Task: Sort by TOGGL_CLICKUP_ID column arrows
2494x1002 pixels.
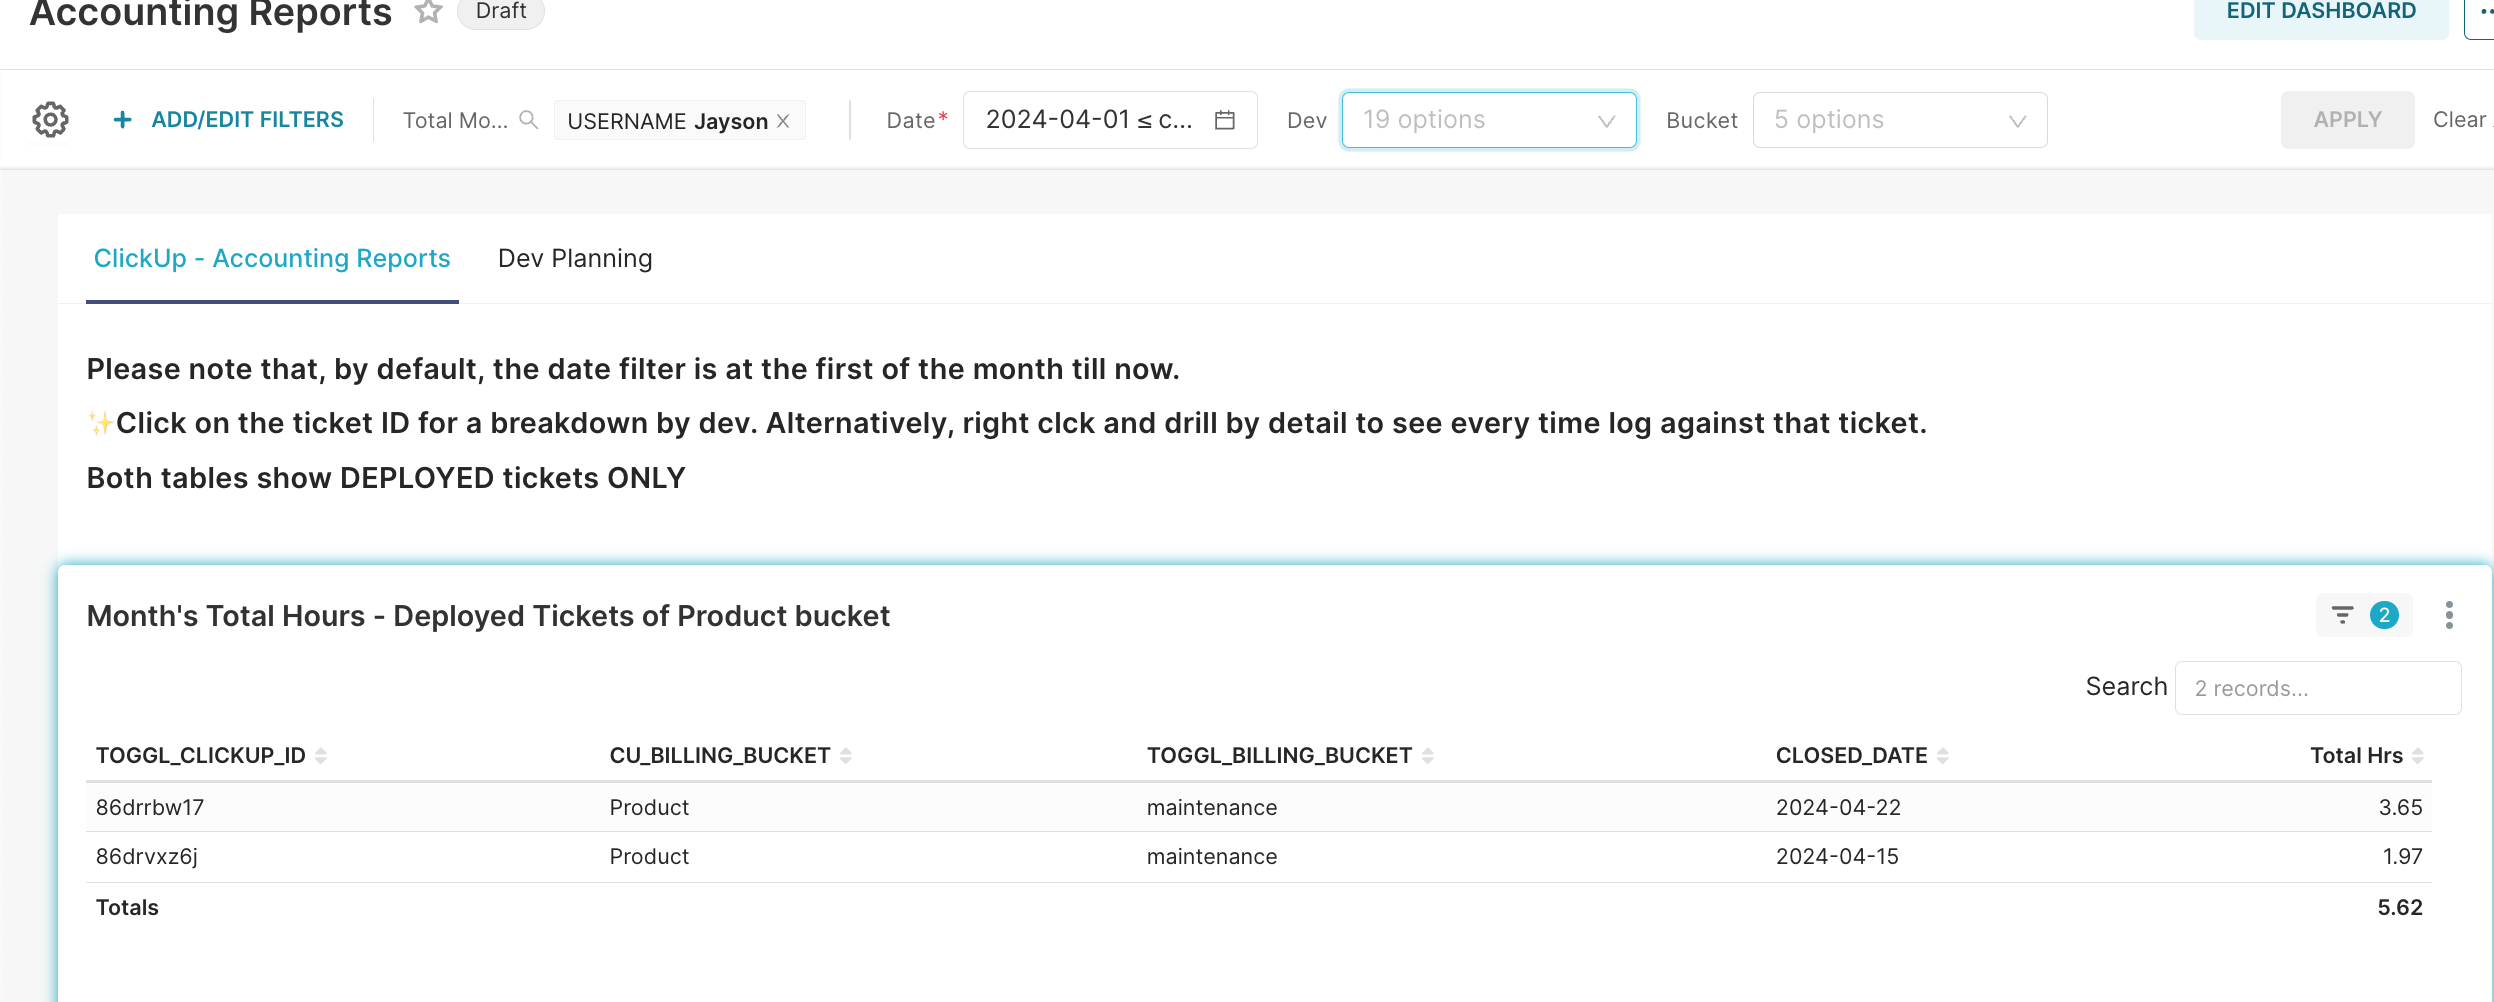Action: coord(321,756)
